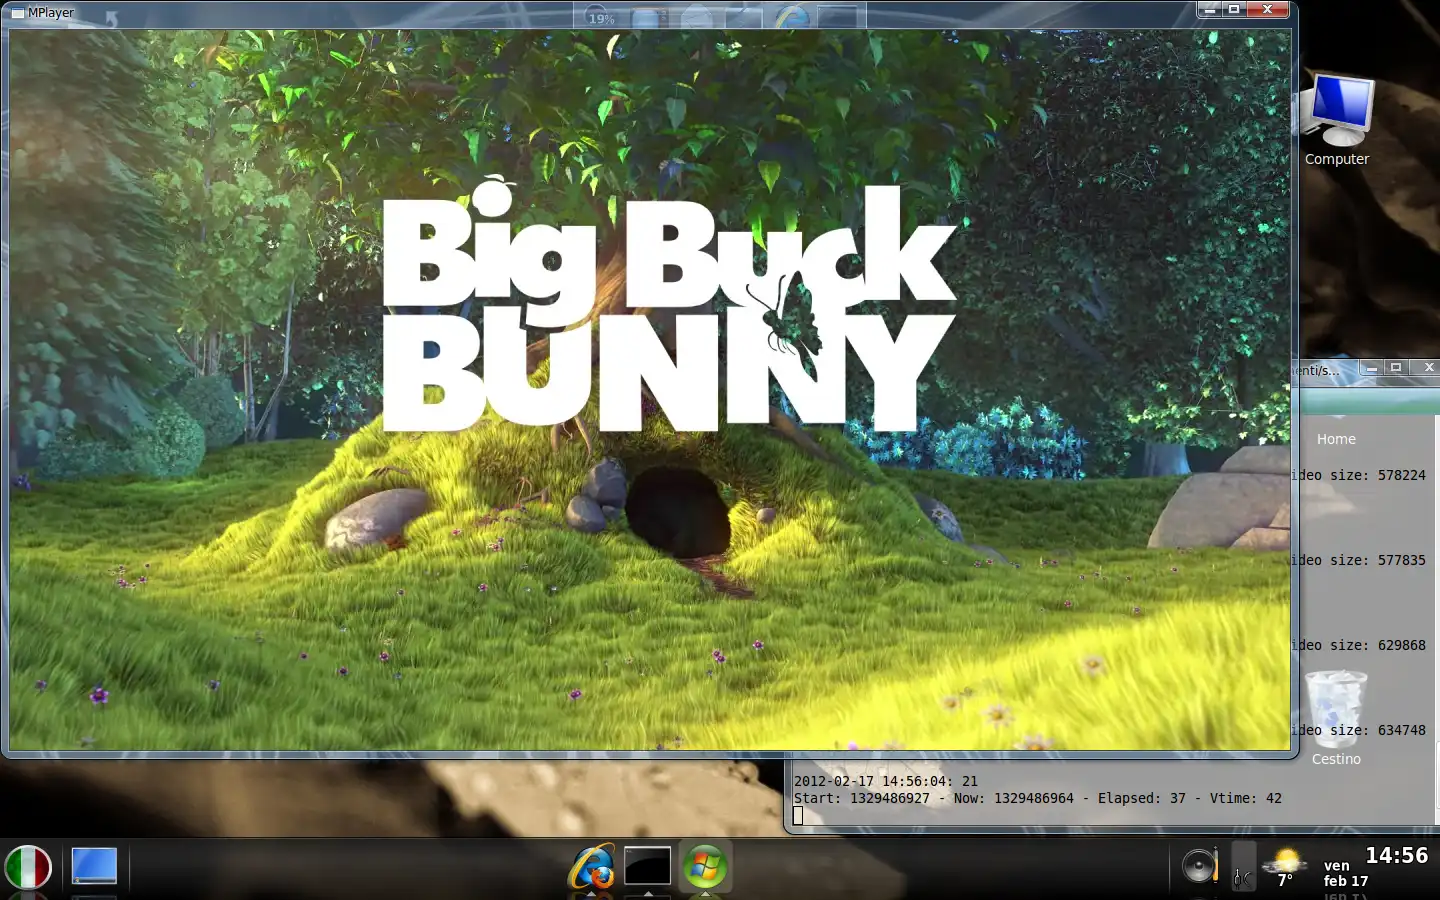This screenshot has width=1440, height=900.
Task: Click the 19% indicator behind MPlayer title bar
Action: pyautogui.click(x=601, y=18)
